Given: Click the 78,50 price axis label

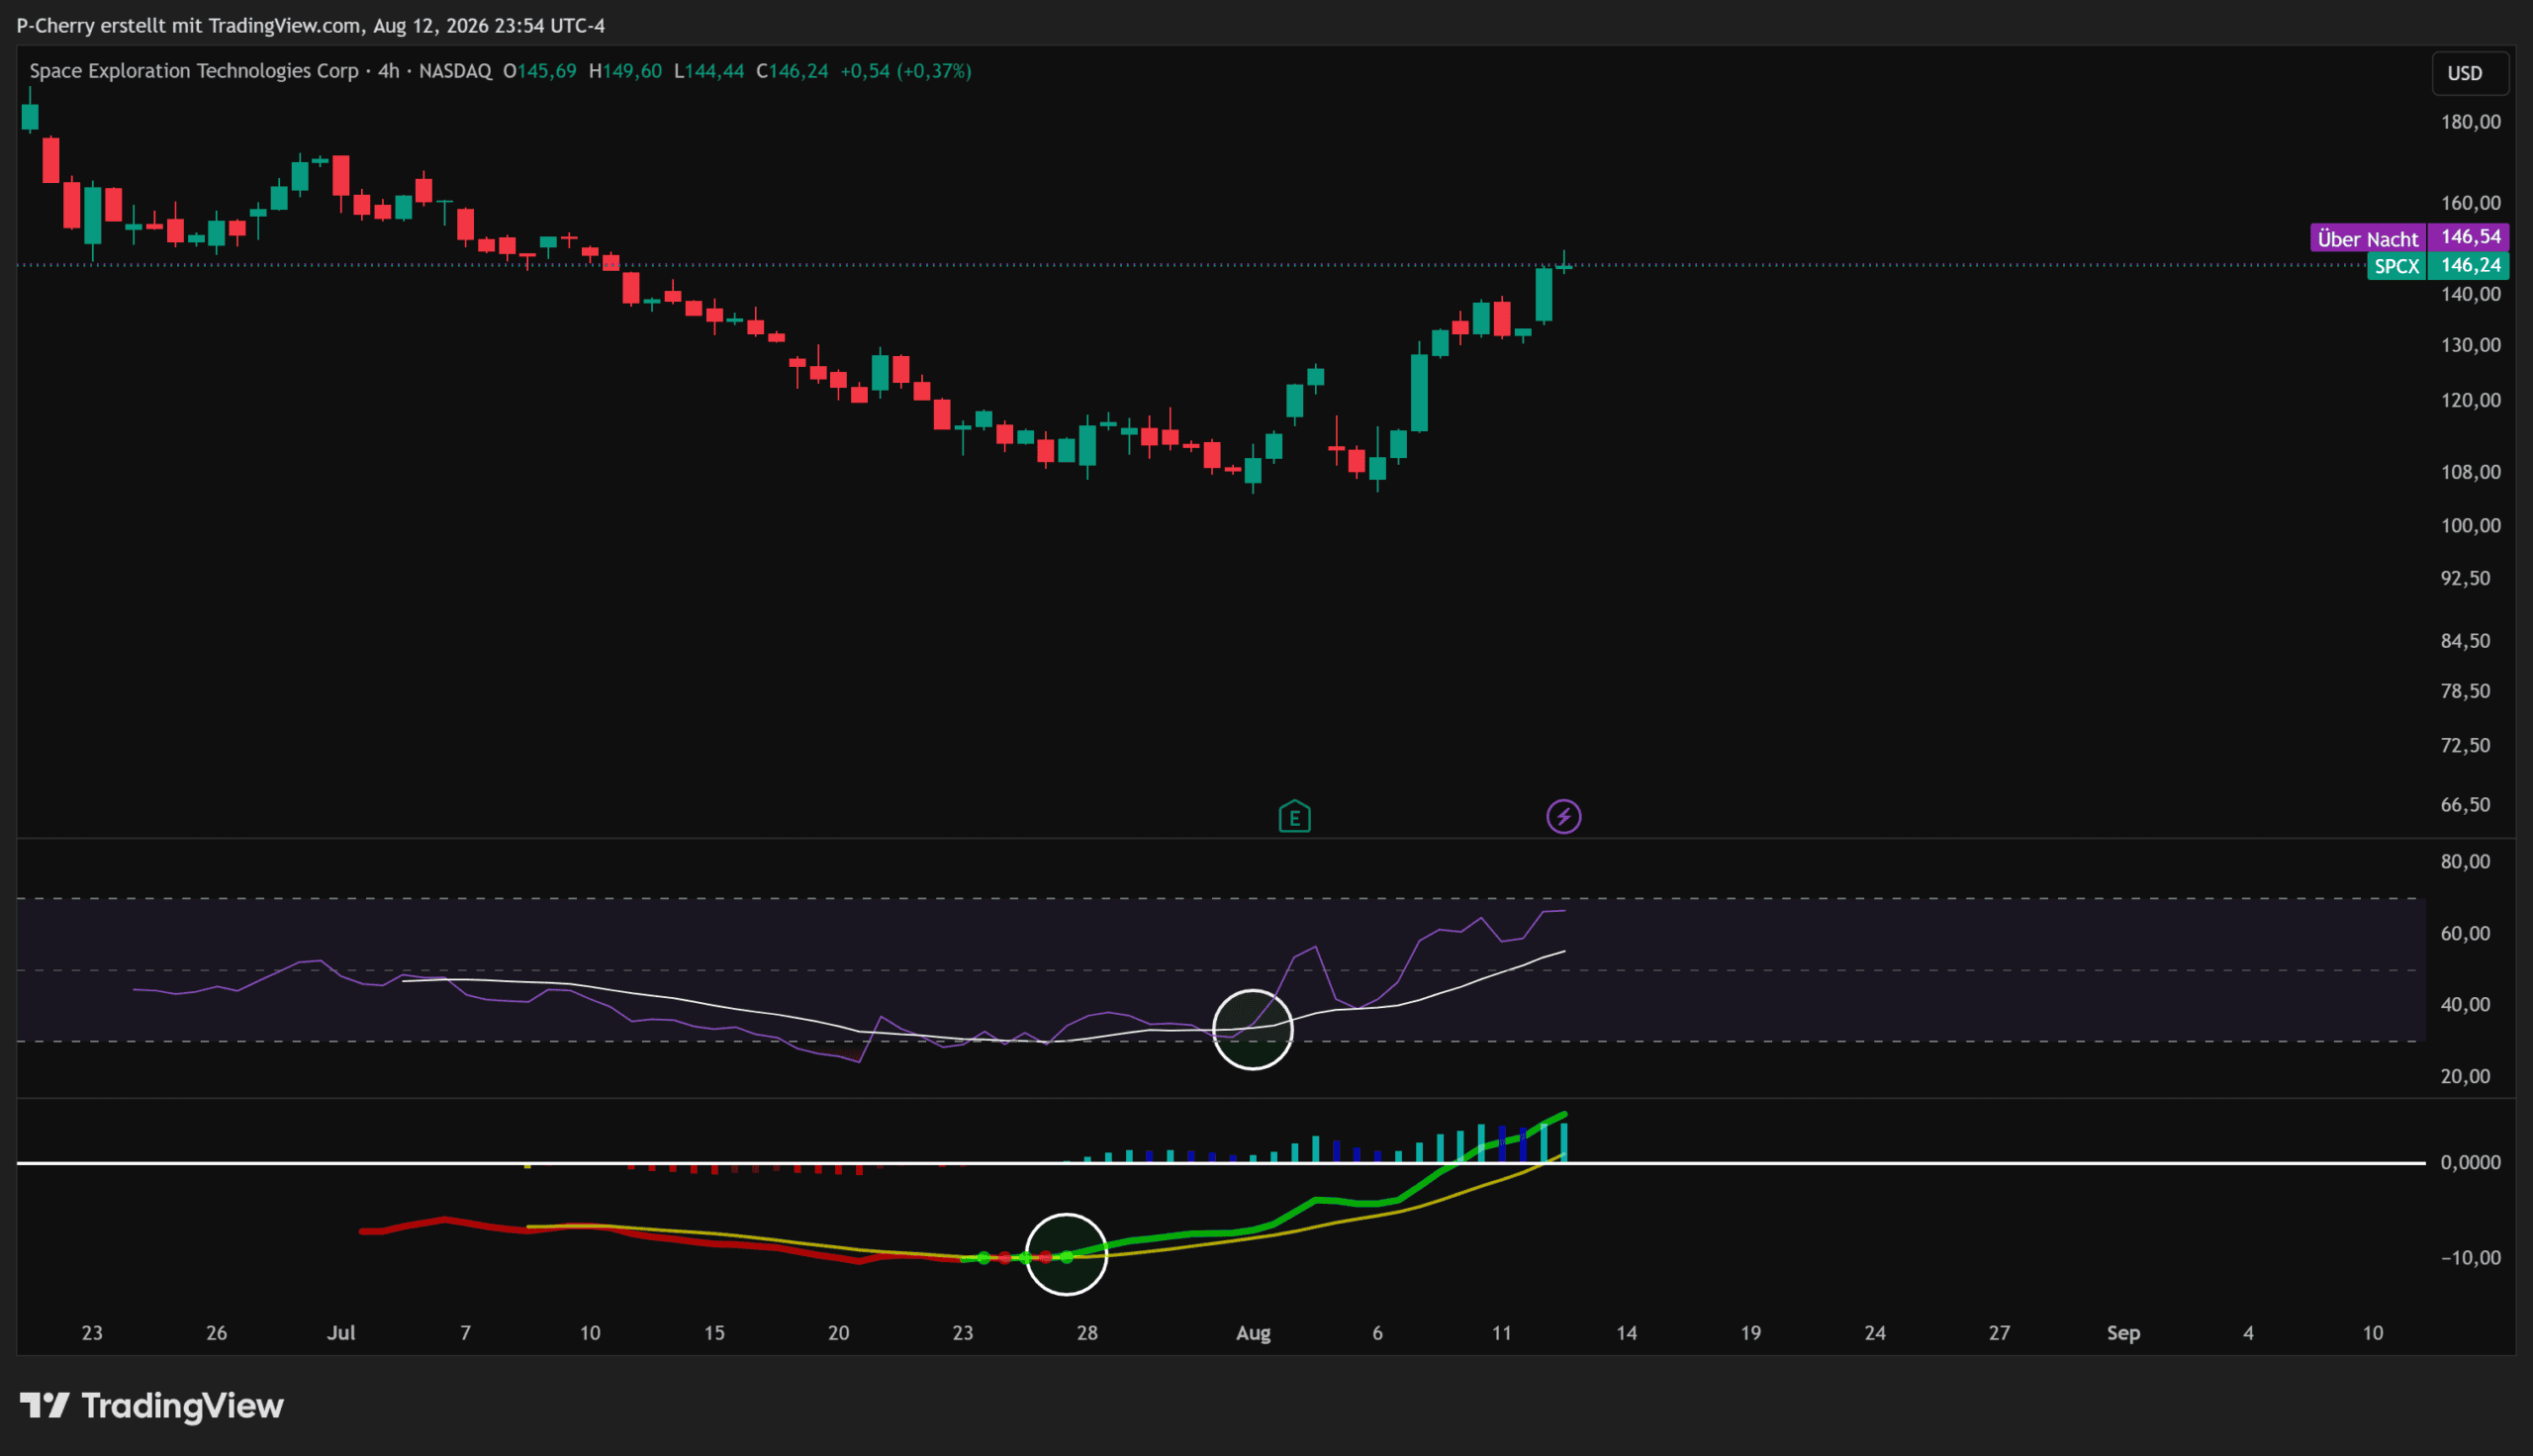Looking at the screenshot, I should click(x=2465, y=691).
